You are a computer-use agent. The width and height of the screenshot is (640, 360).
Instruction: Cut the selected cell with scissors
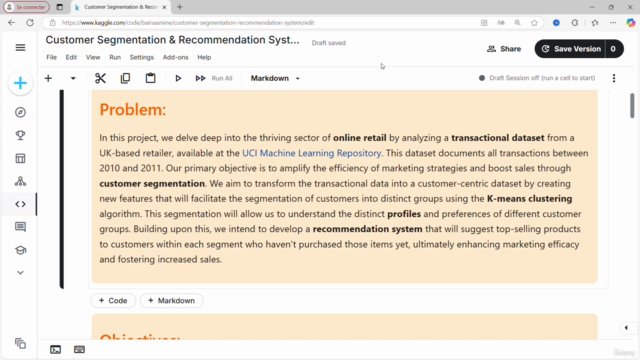tap(100, 78)
